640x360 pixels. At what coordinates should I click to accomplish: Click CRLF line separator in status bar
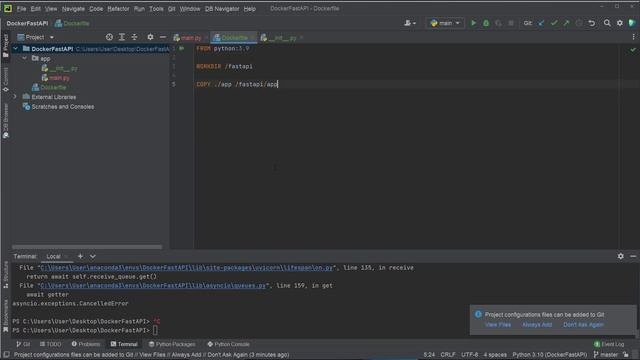(448, 355)
